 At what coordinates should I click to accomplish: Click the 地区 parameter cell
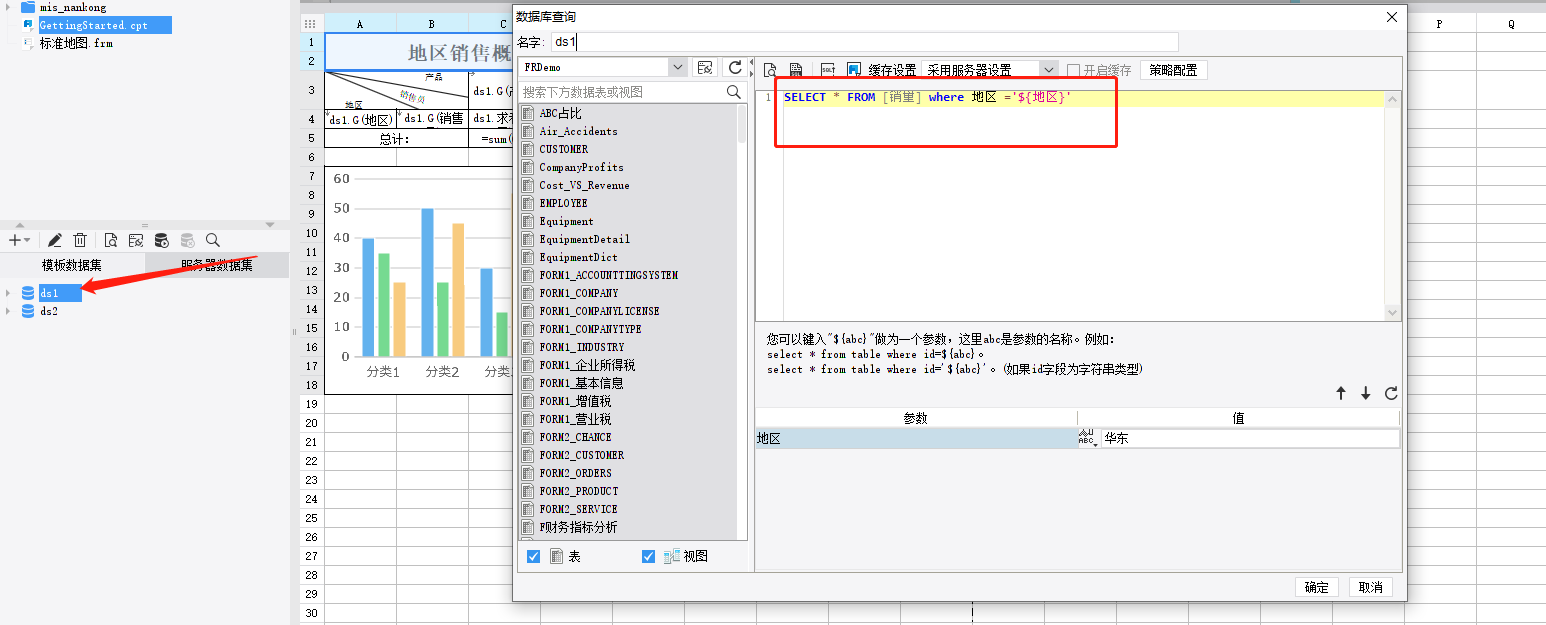tap(916, 438)
